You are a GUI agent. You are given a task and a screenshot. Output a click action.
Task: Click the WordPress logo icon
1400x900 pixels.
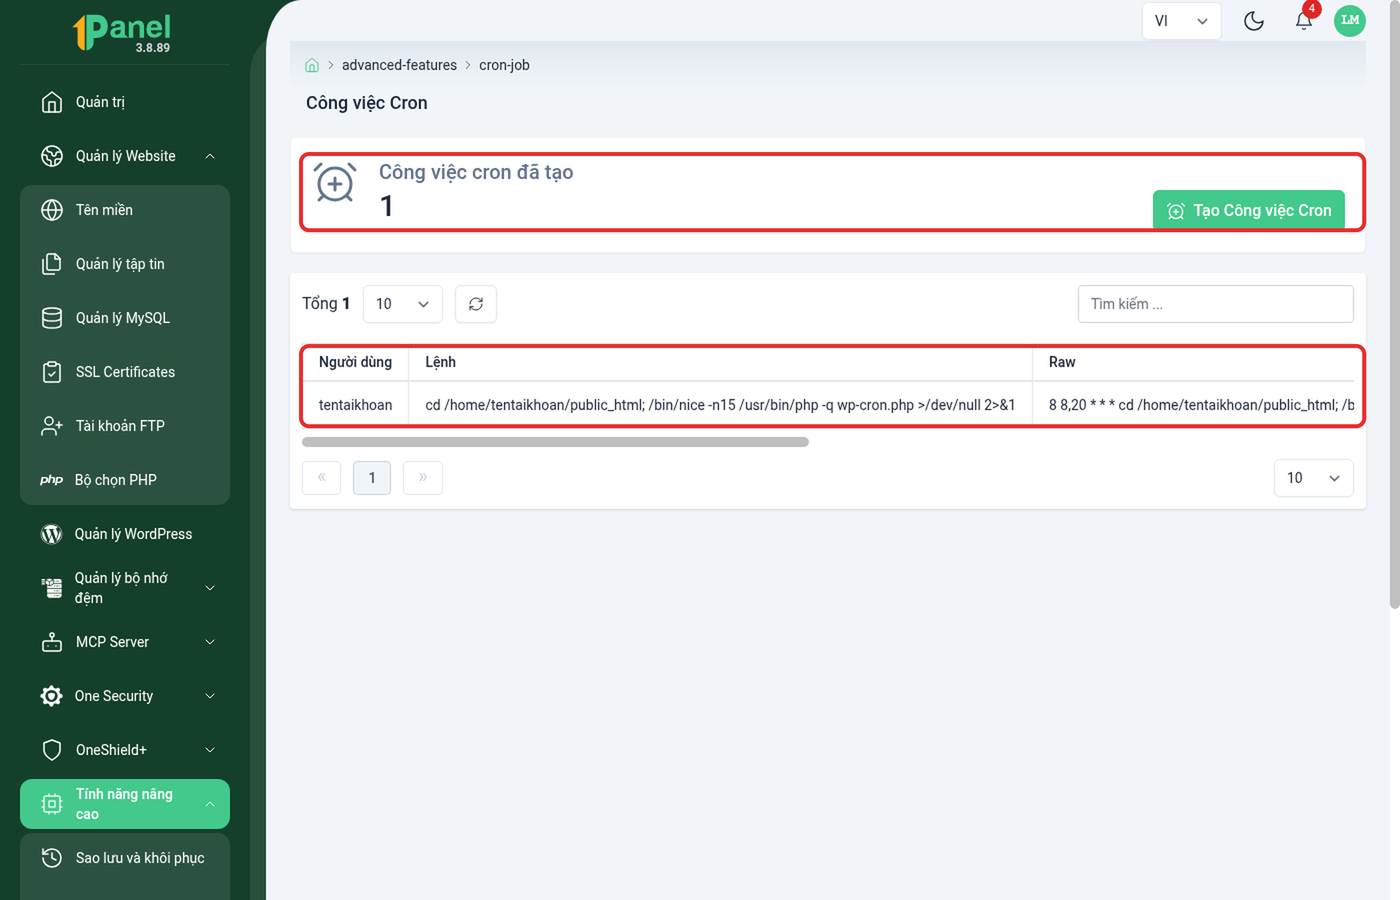click(51, 534)
